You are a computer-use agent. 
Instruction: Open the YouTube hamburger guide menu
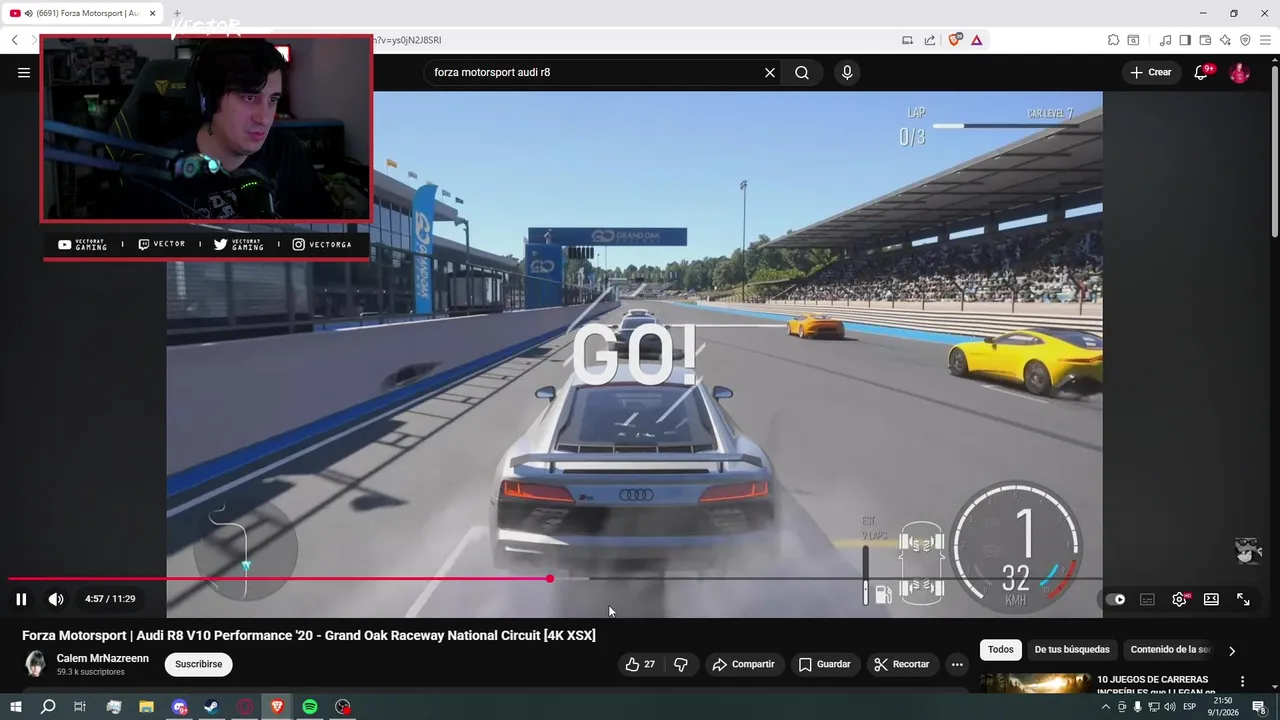pyautogui.click(x=24, y=72)
